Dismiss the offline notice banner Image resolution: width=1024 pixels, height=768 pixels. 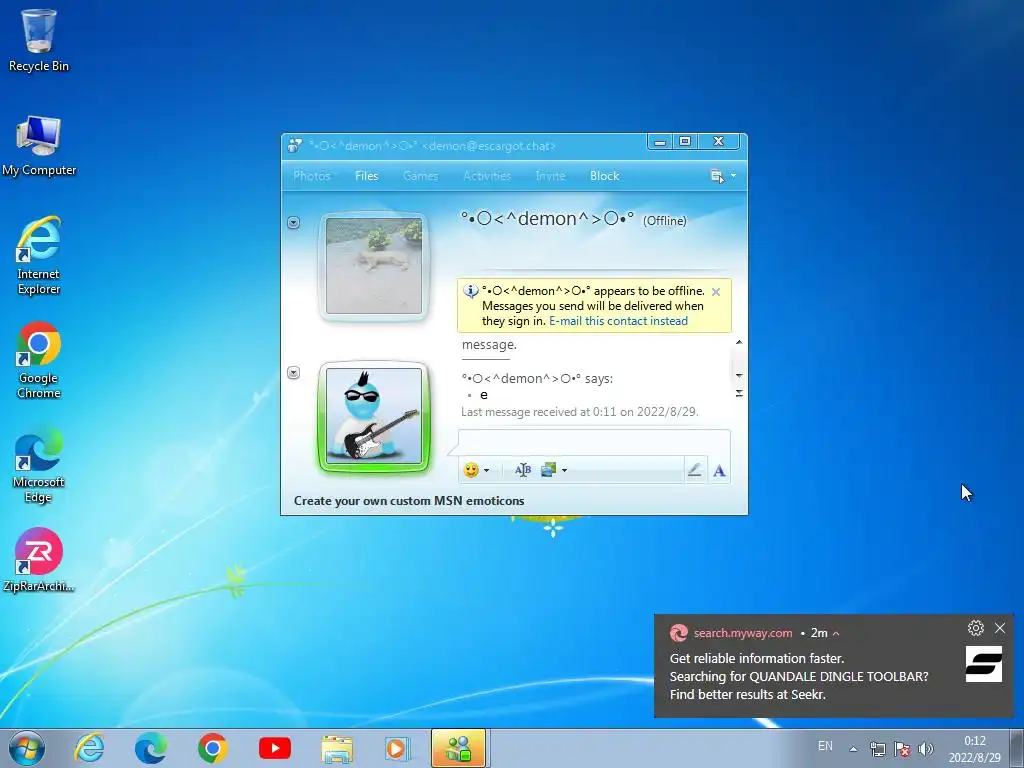coord(716,292)
